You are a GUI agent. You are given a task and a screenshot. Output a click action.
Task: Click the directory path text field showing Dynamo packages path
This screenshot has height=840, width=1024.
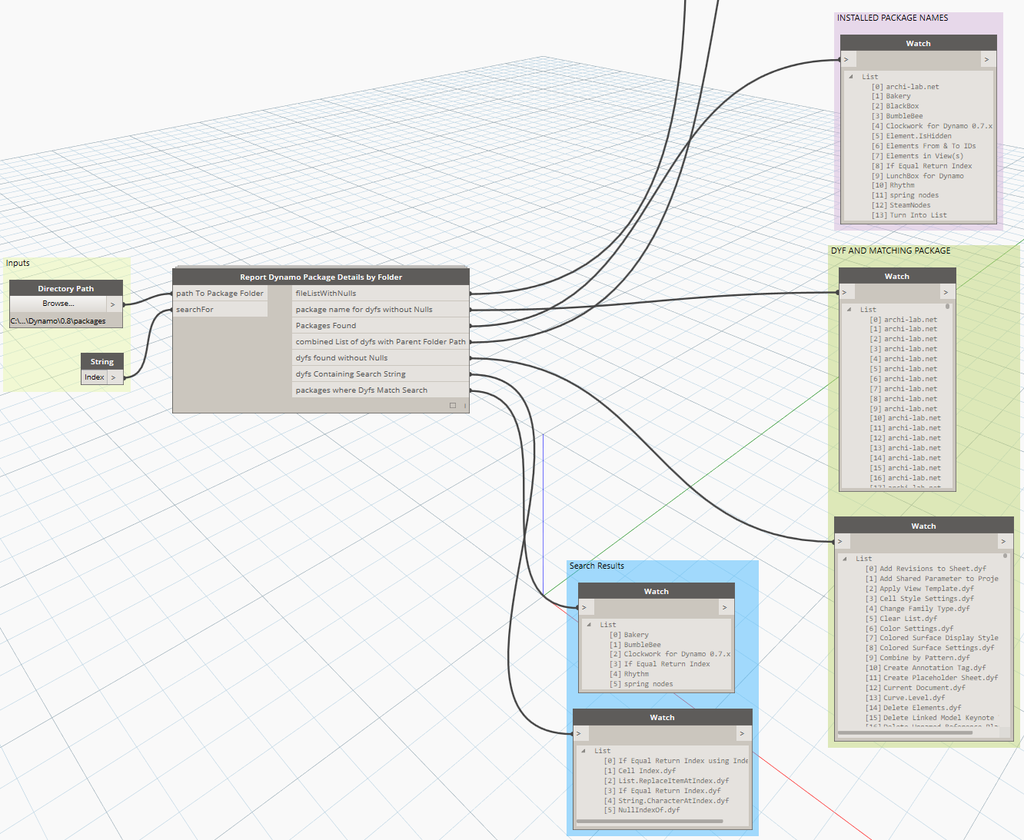(60, 321)
